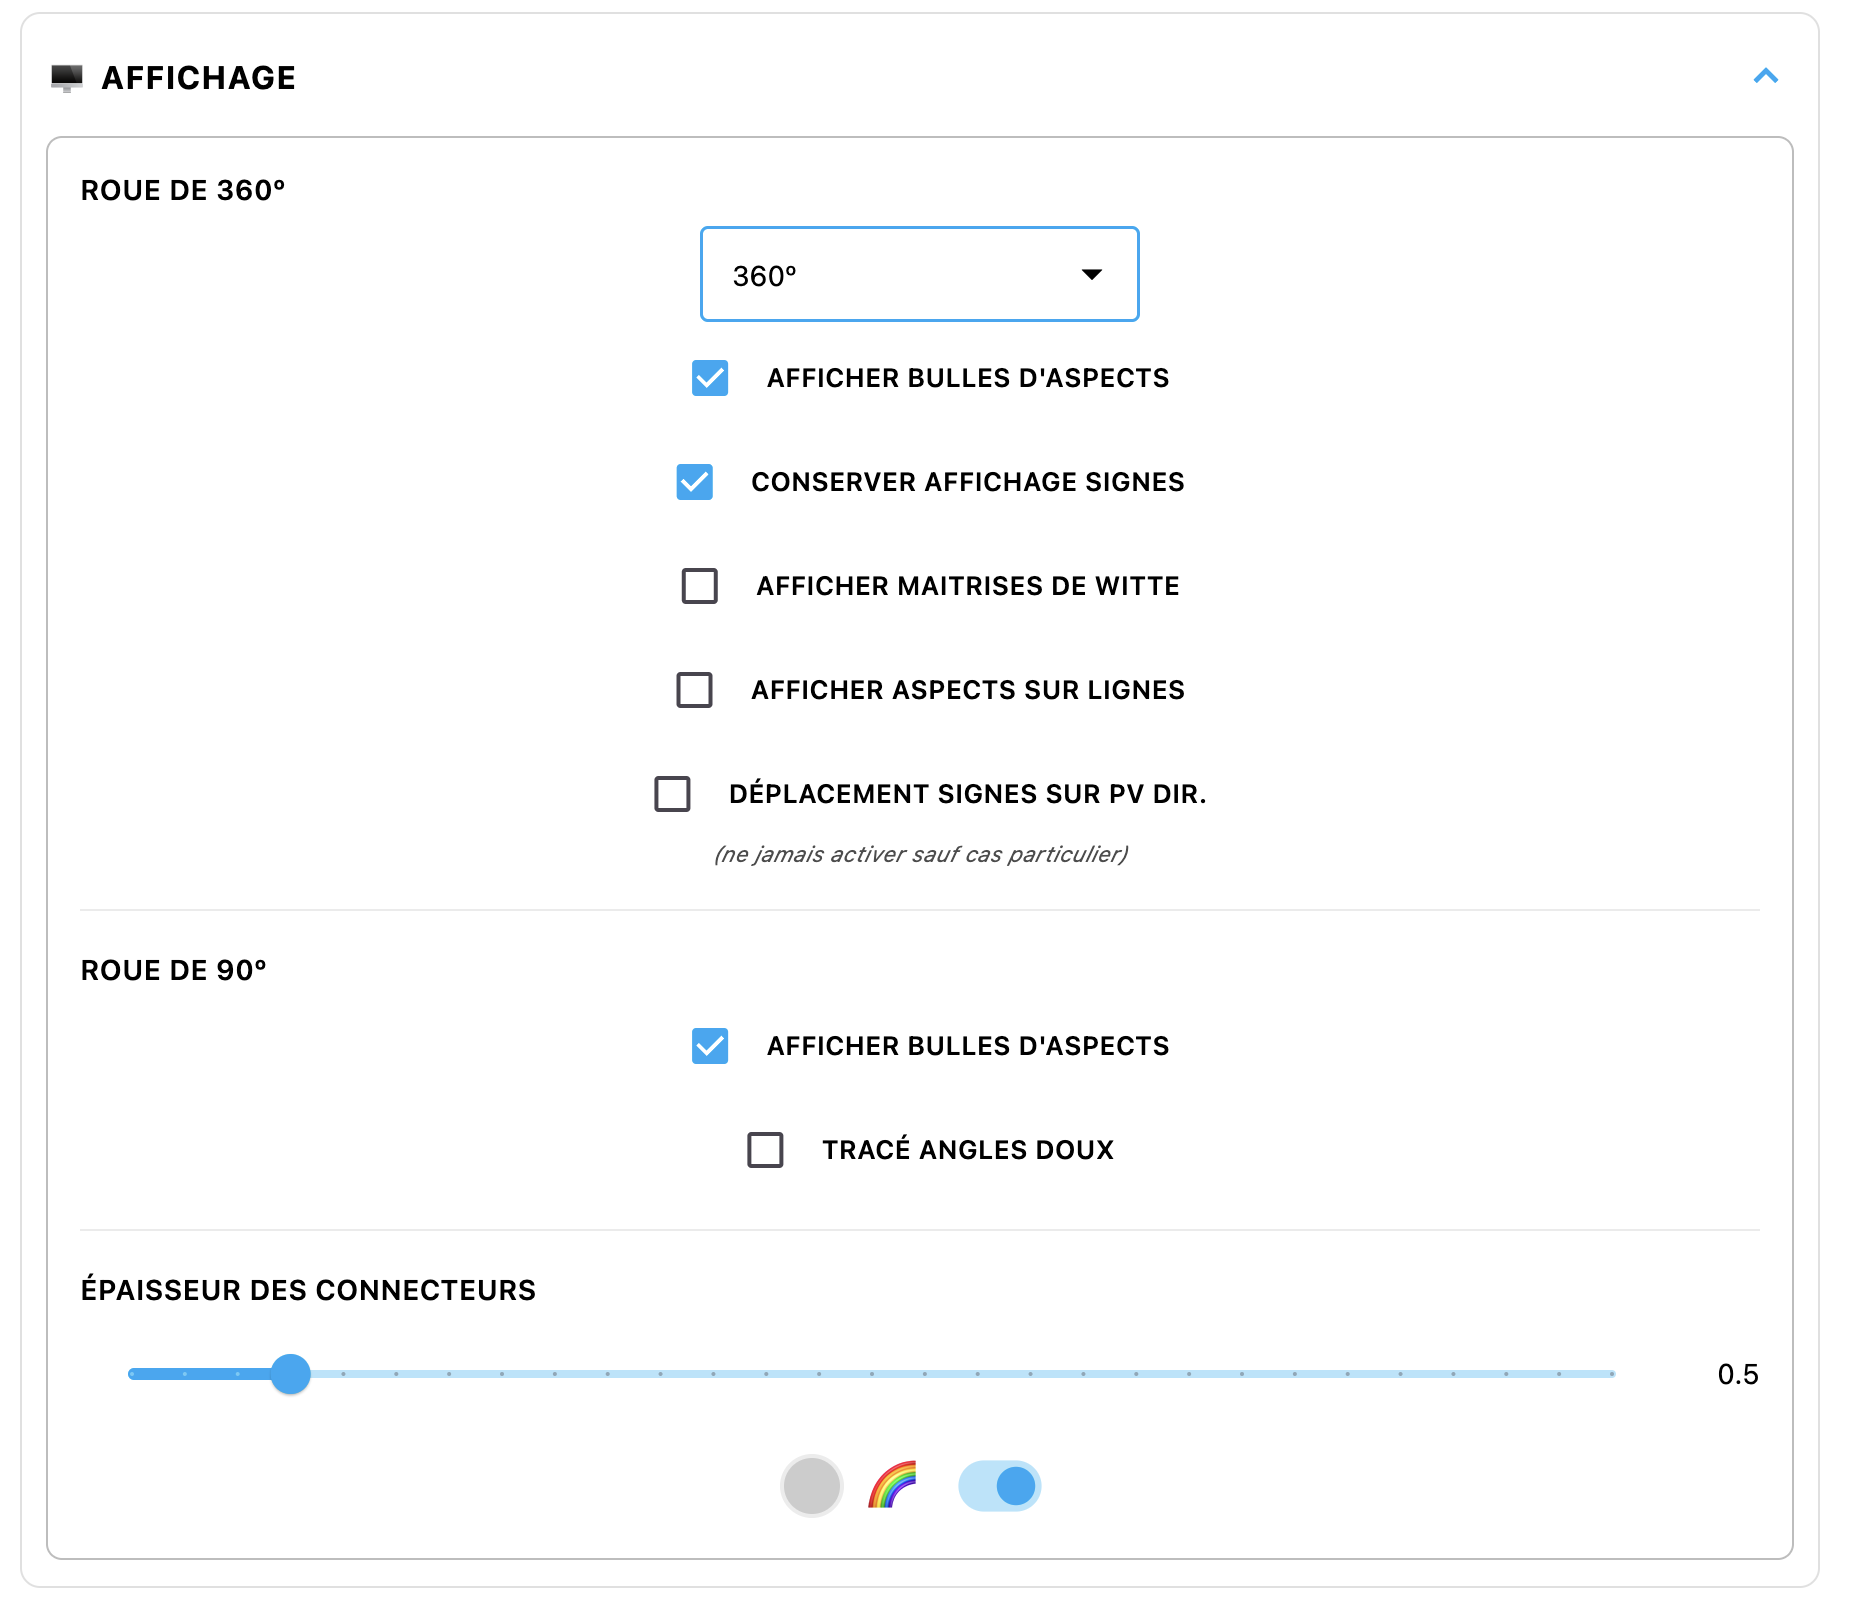Screen dimensions: 1850x1610
Task: Click the Épaisseur des connecteurs heading
Action: (x=308, y=1290)
